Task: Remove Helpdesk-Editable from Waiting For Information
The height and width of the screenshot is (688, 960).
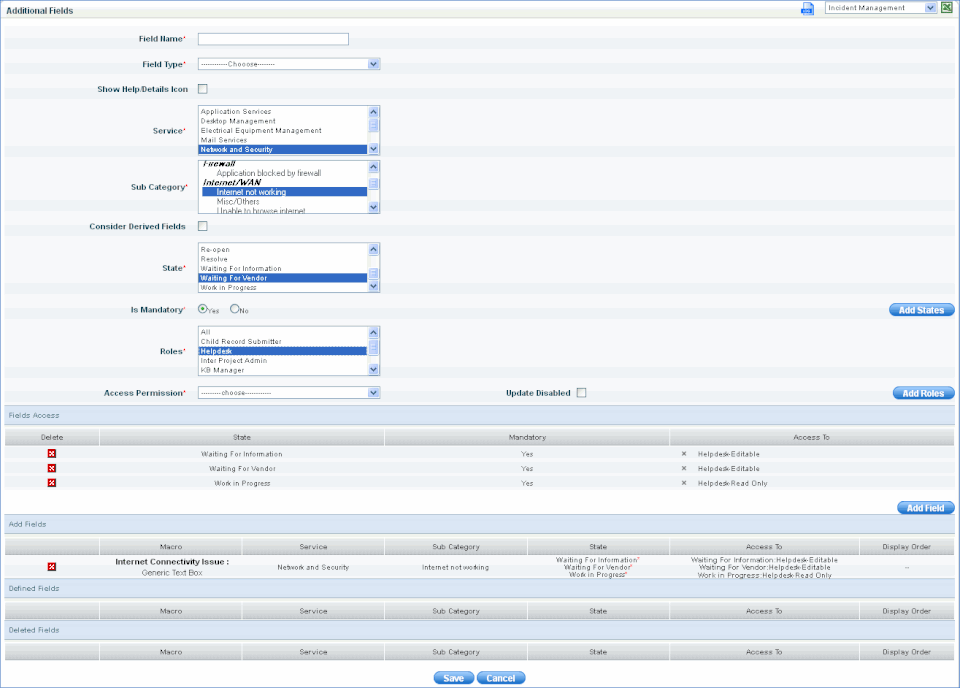Action: [x=684, y=454]
